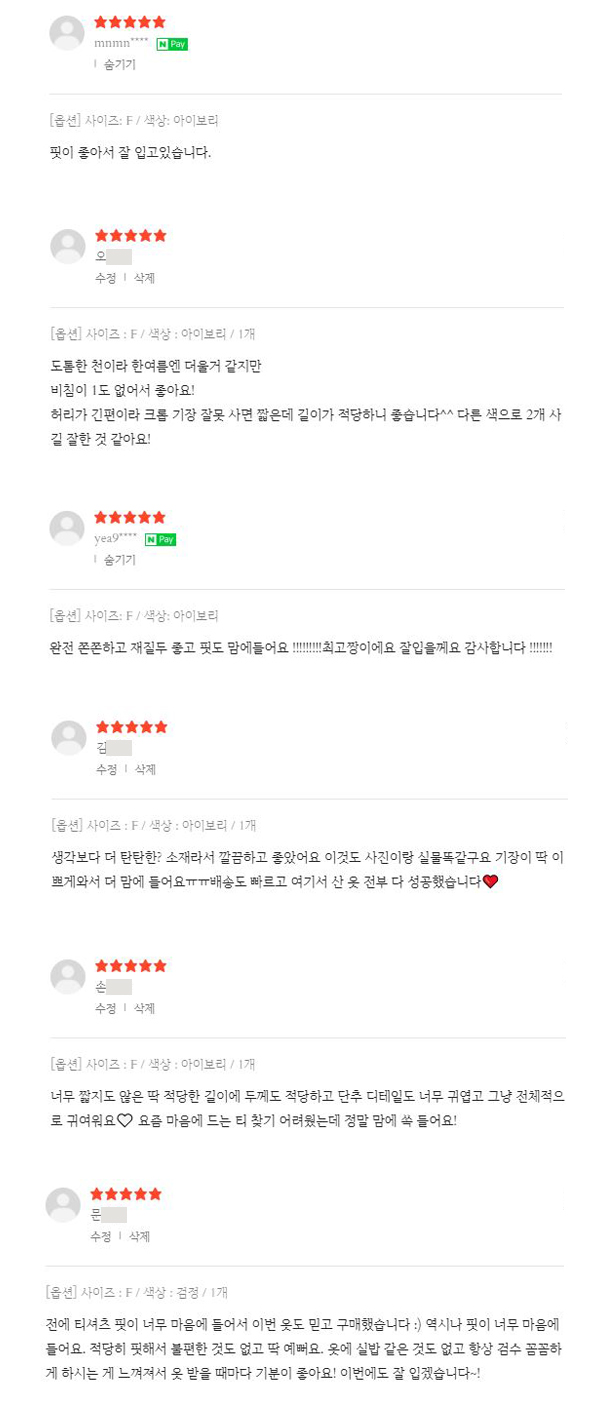Viewport: 600px width, 1408px height.
Task: Hide the mnmn**** review with 숨기기
Action: pos(119,64)
